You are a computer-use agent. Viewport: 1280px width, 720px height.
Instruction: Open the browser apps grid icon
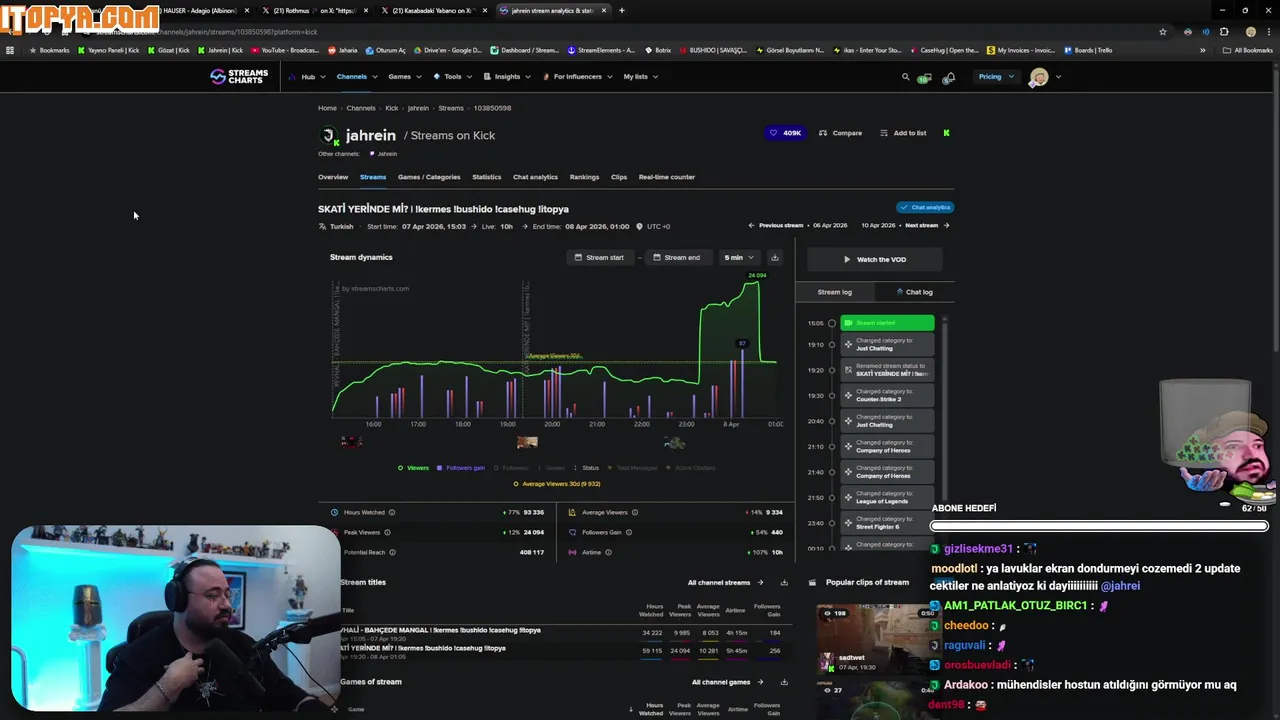[10, 50]
